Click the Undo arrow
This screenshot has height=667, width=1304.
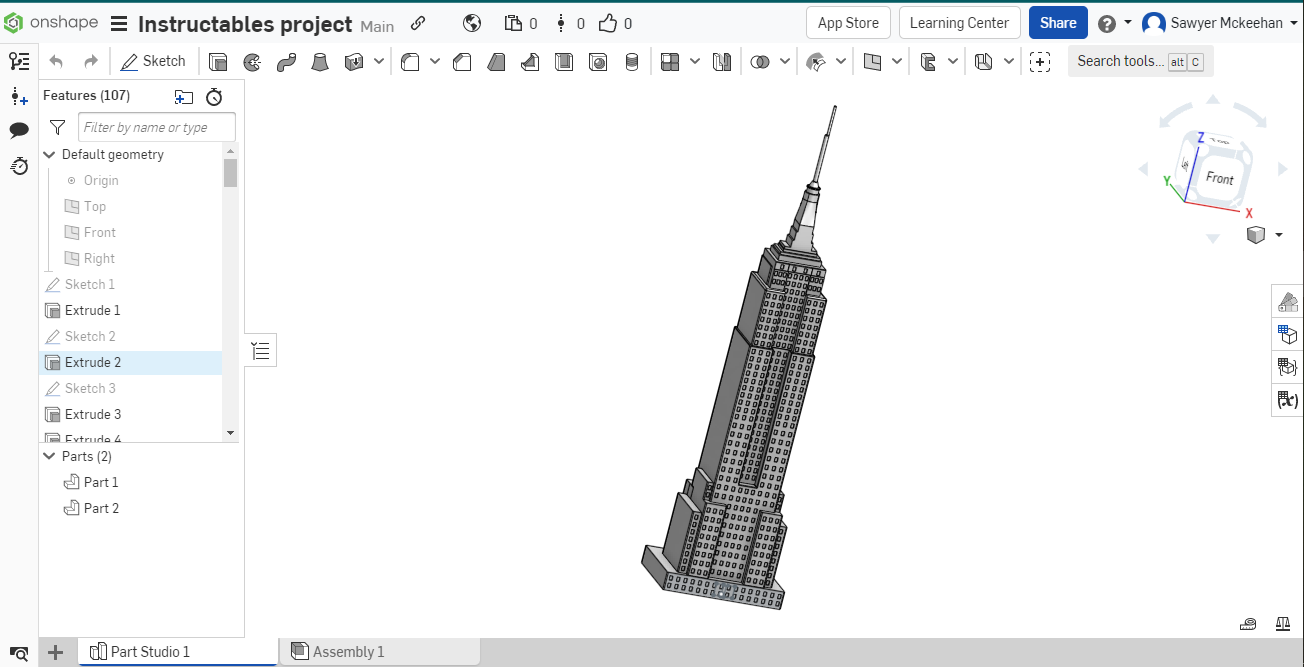(56, 62)
